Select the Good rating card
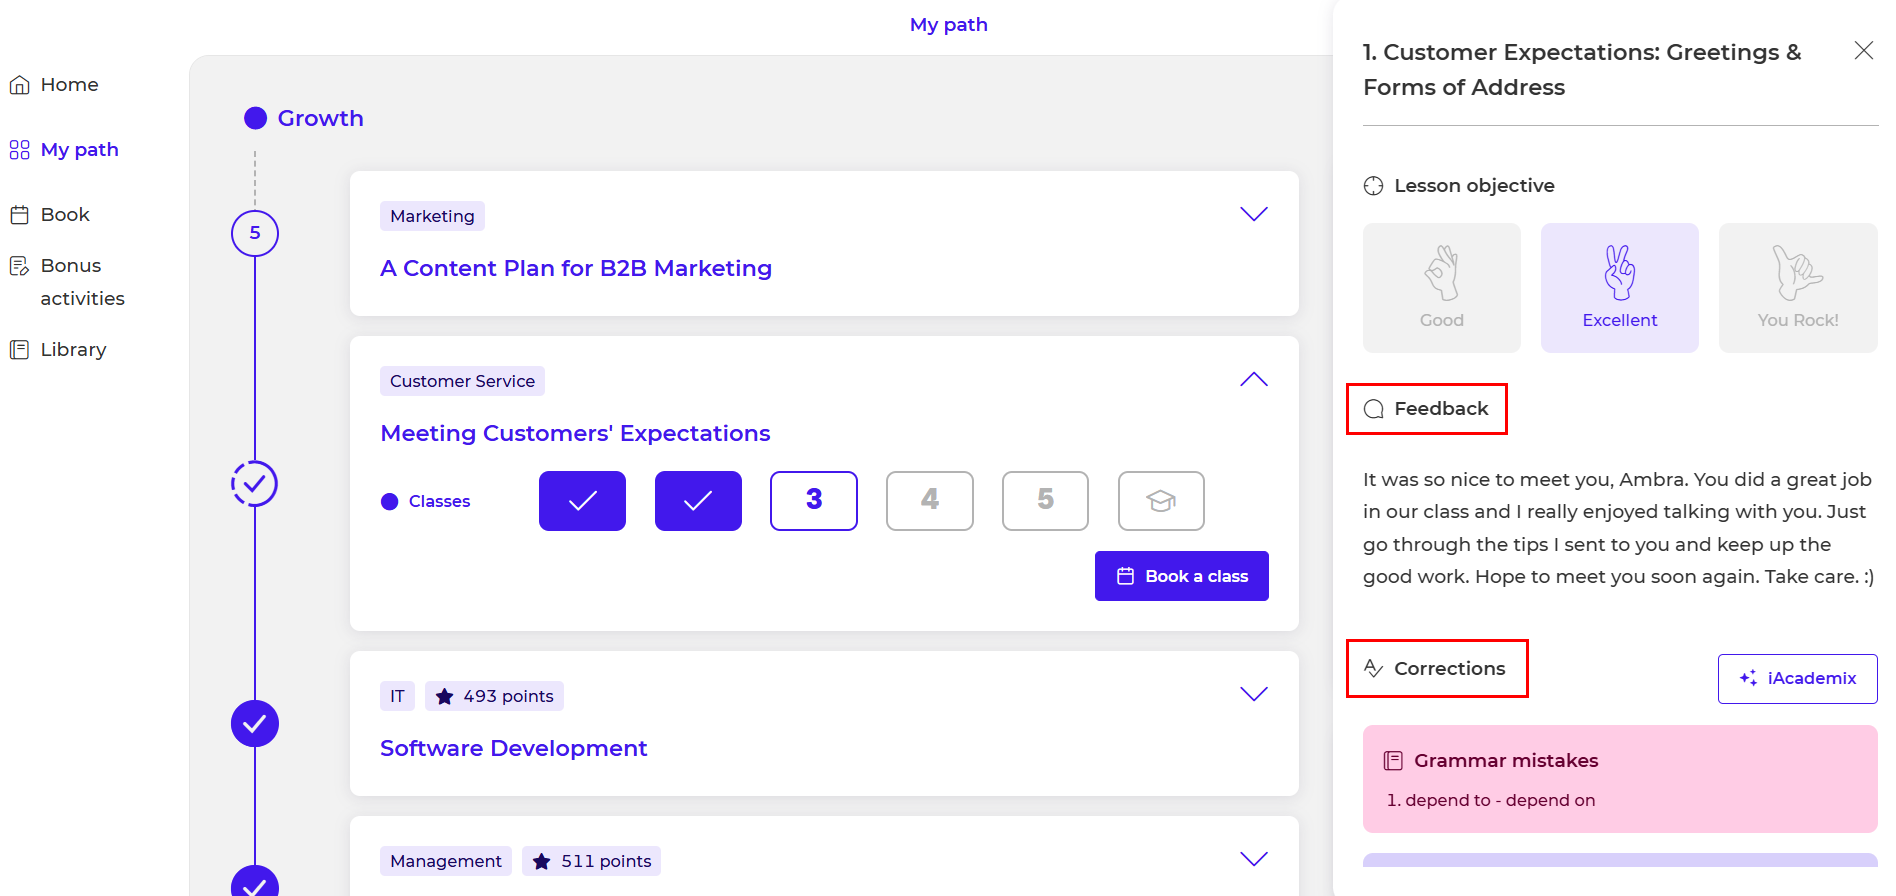Screen dimensions: 1896x896 [1441, 288]
